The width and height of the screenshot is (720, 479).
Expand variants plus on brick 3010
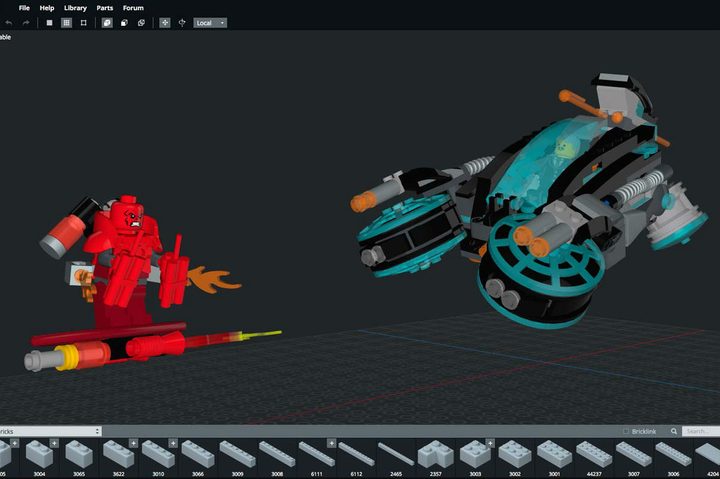click(x=173, y=443)
